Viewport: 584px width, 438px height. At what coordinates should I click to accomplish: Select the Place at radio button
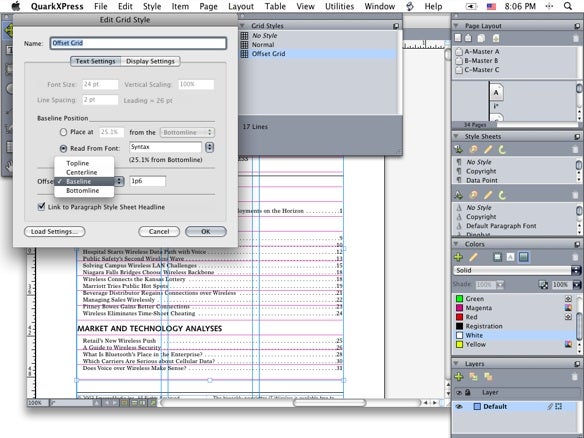(x=63, y=132)
